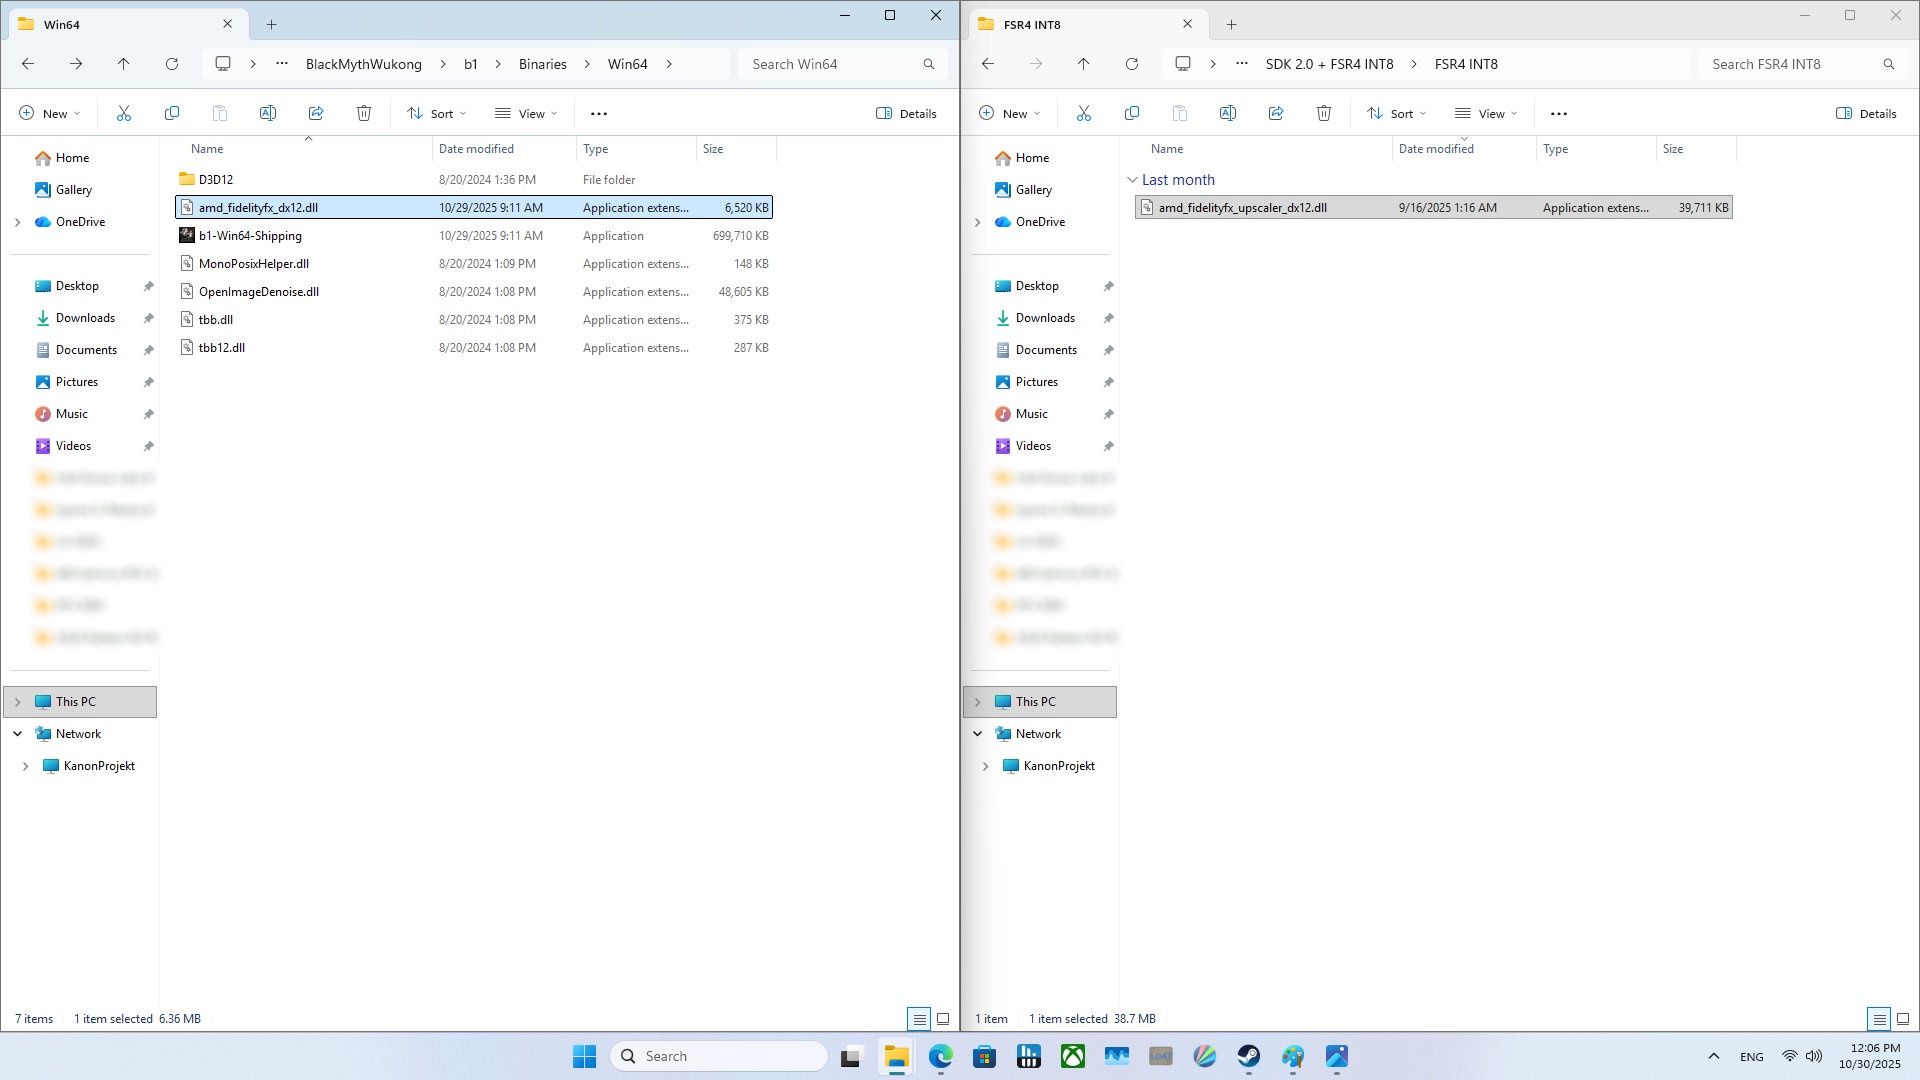Click the Search FSR4 INT8 field
The width and height of the screenshot is (1920, 1080).
1802,64
